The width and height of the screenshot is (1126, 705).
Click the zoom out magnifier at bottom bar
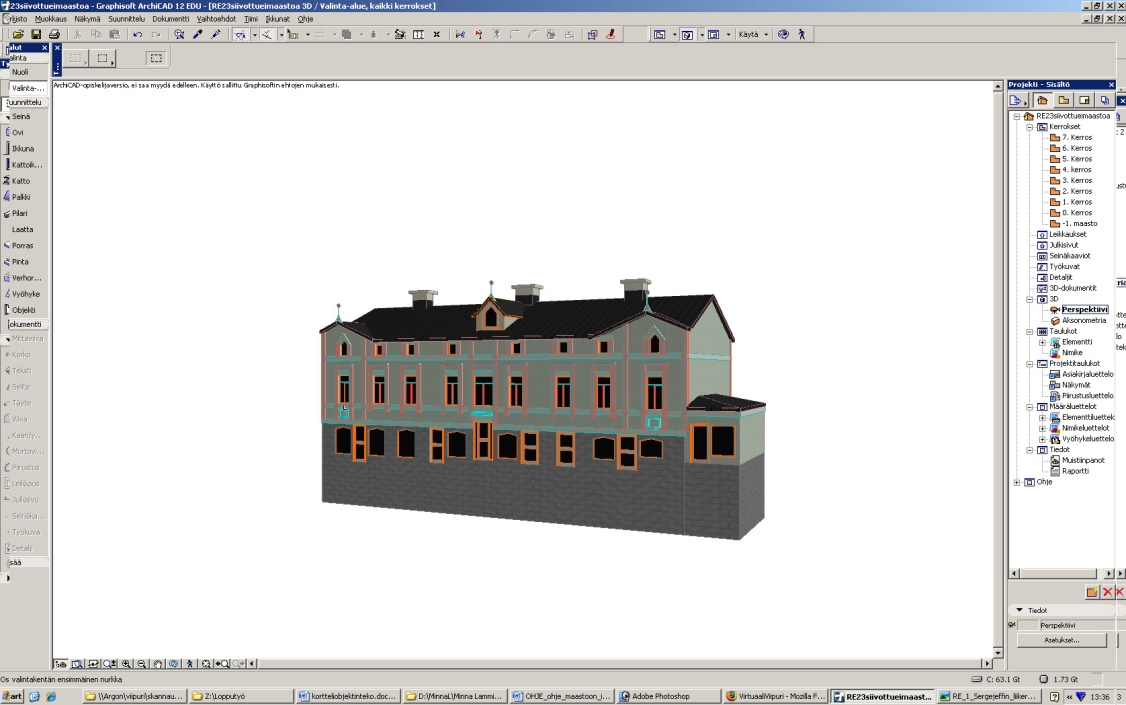[141, 664]
